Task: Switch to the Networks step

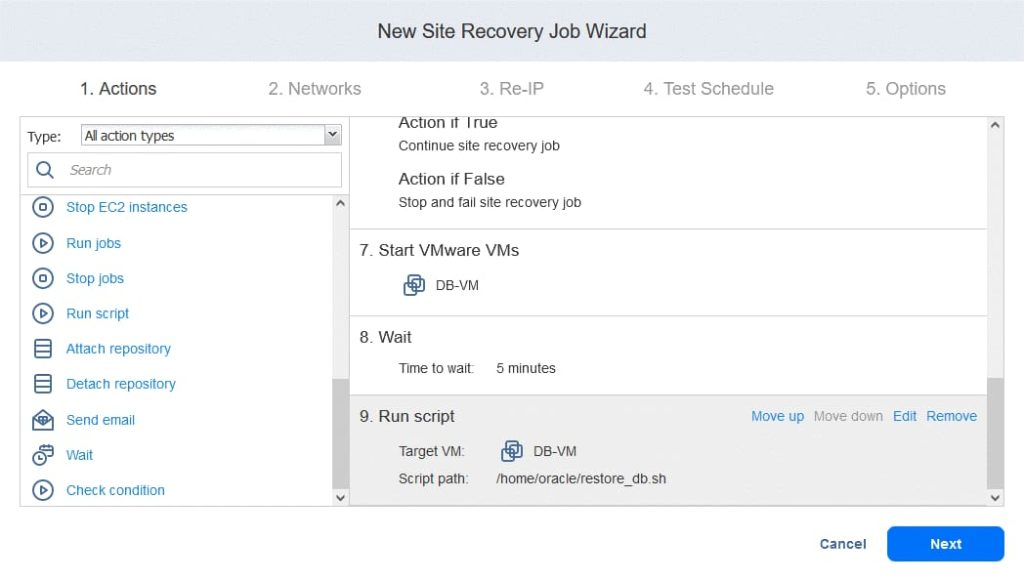Action: (x=314, y=88)
